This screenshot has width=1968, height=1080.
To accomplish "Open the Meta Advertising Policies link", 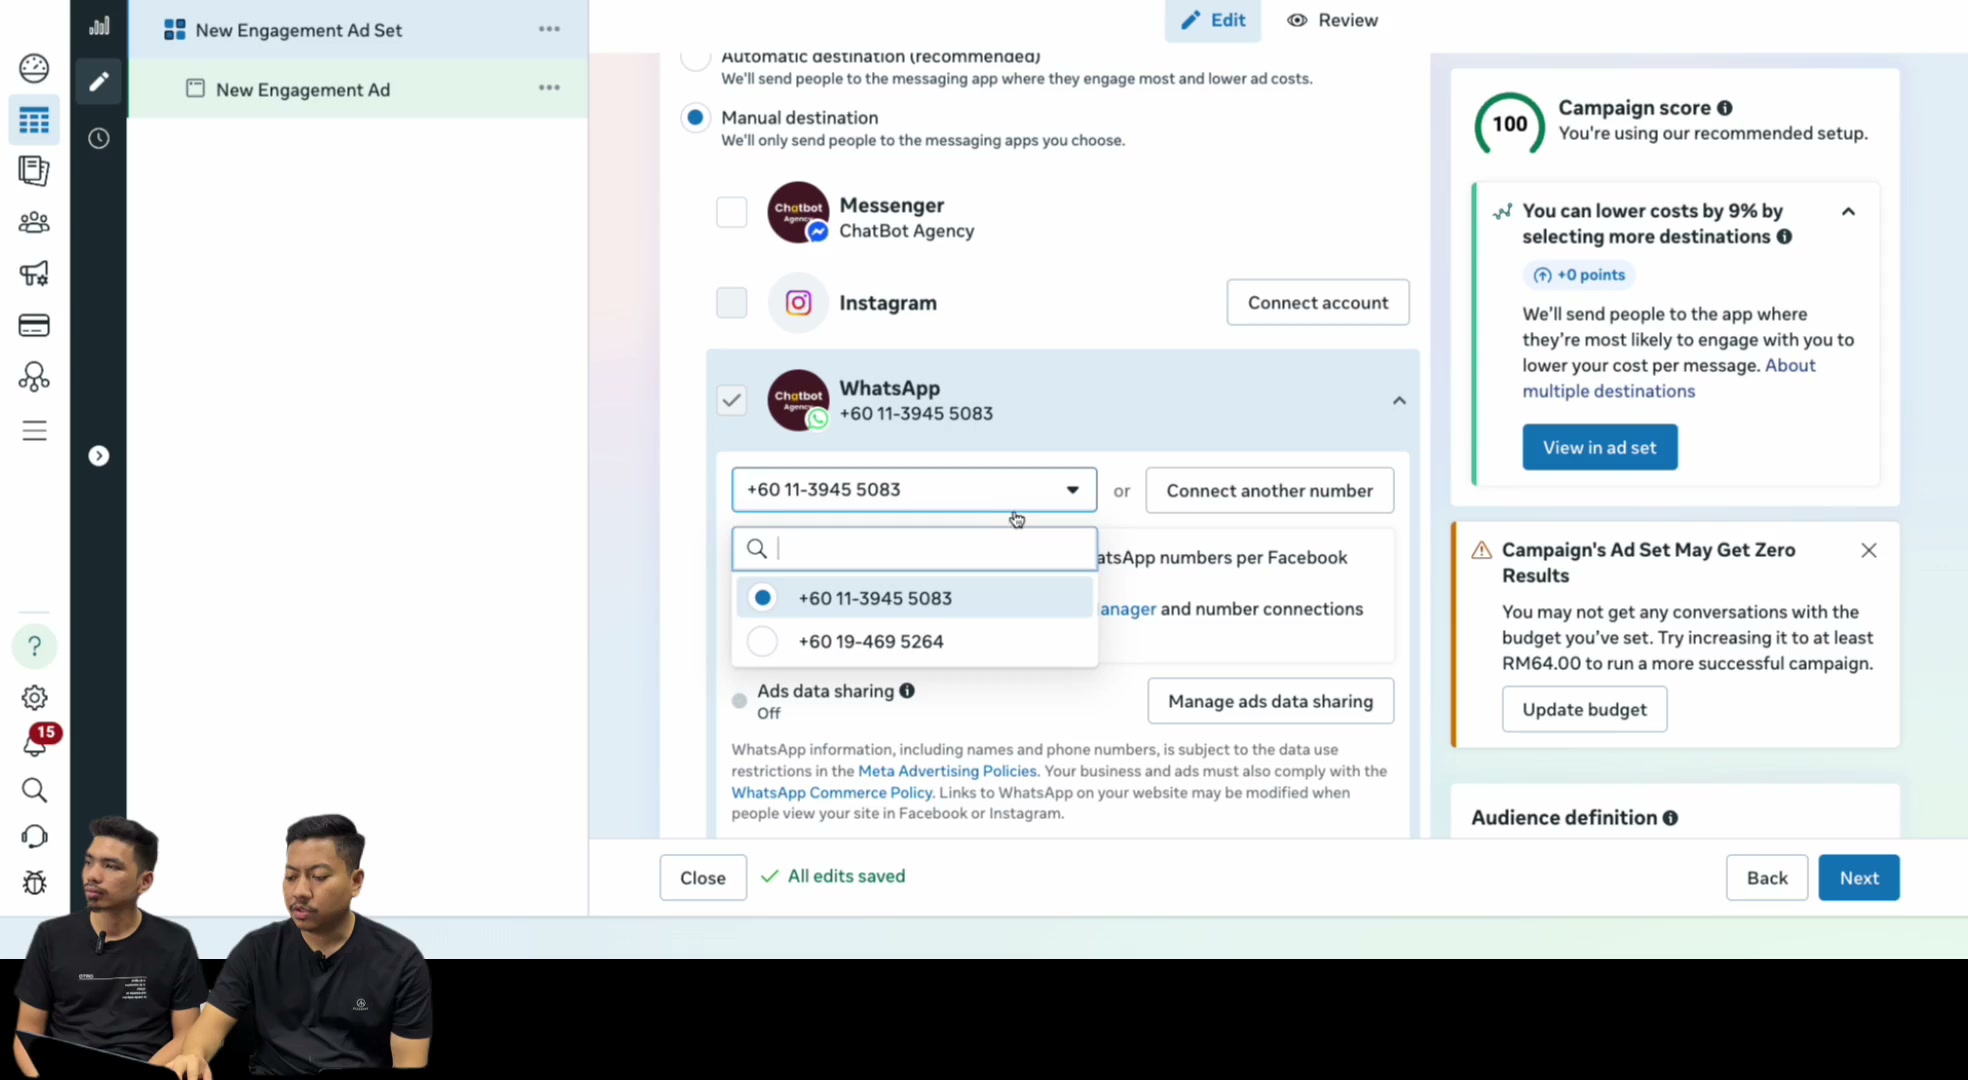I will pos(947,771).
